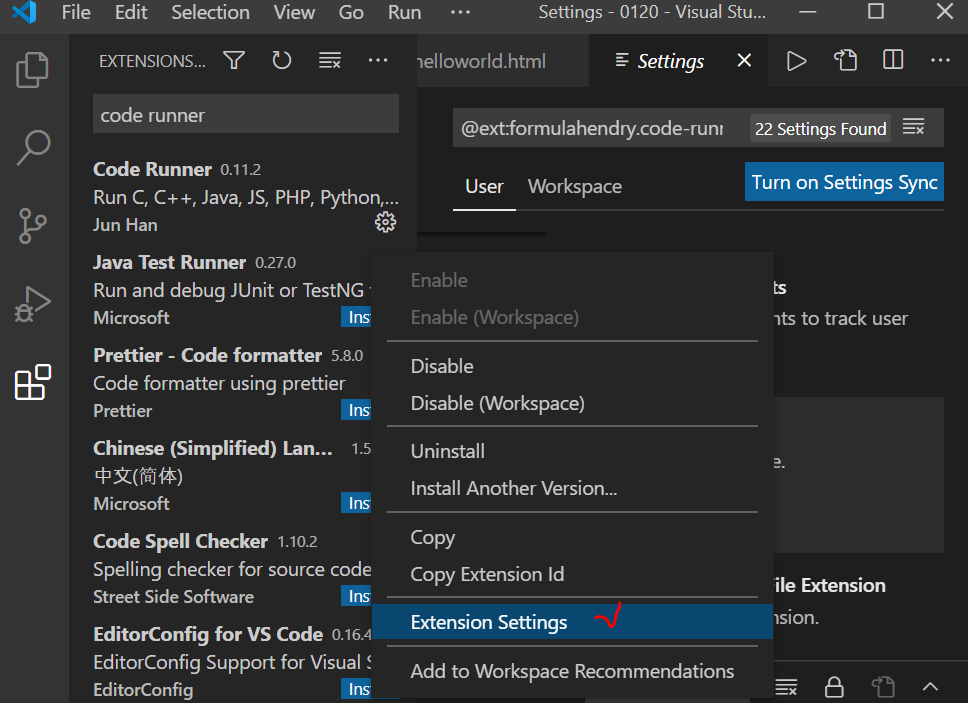This screenshot has height=703, width=968.
Task: Click Turn on Settings Sync button
Action: [844, 182]
